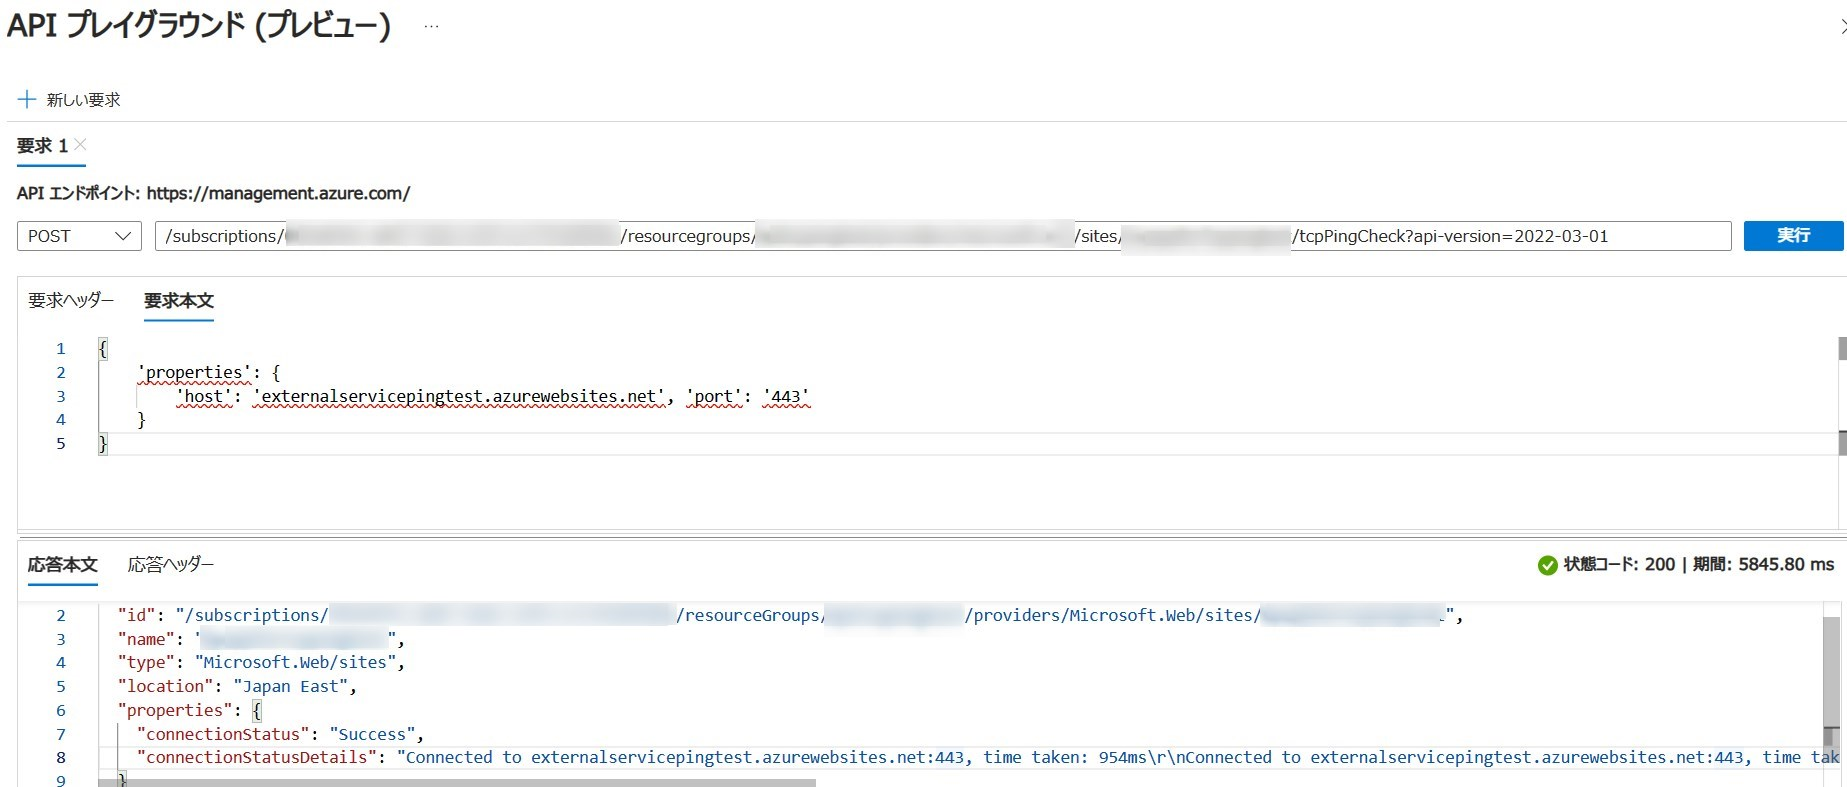
Task: Close the 要求 1 tab with its X
Action: click(x=81, y=145)
